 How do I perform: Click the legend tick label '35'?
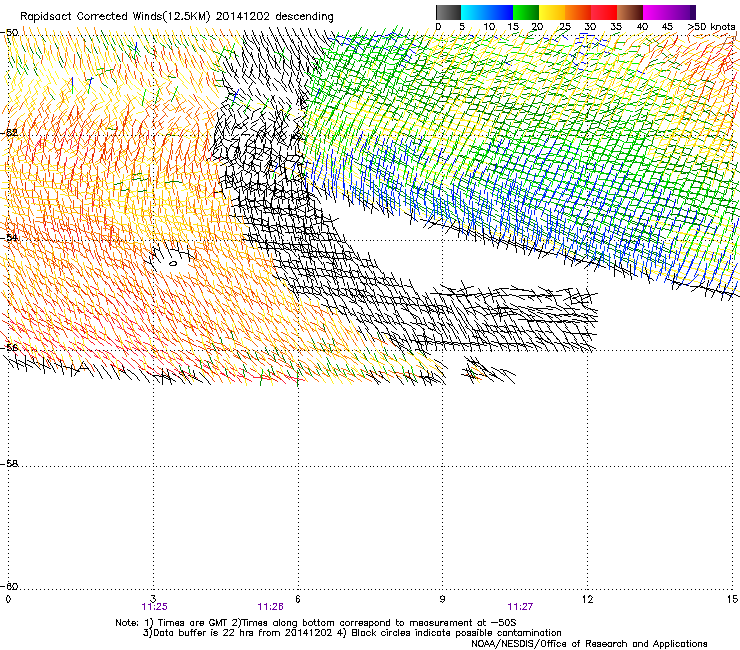click(616, 27)
